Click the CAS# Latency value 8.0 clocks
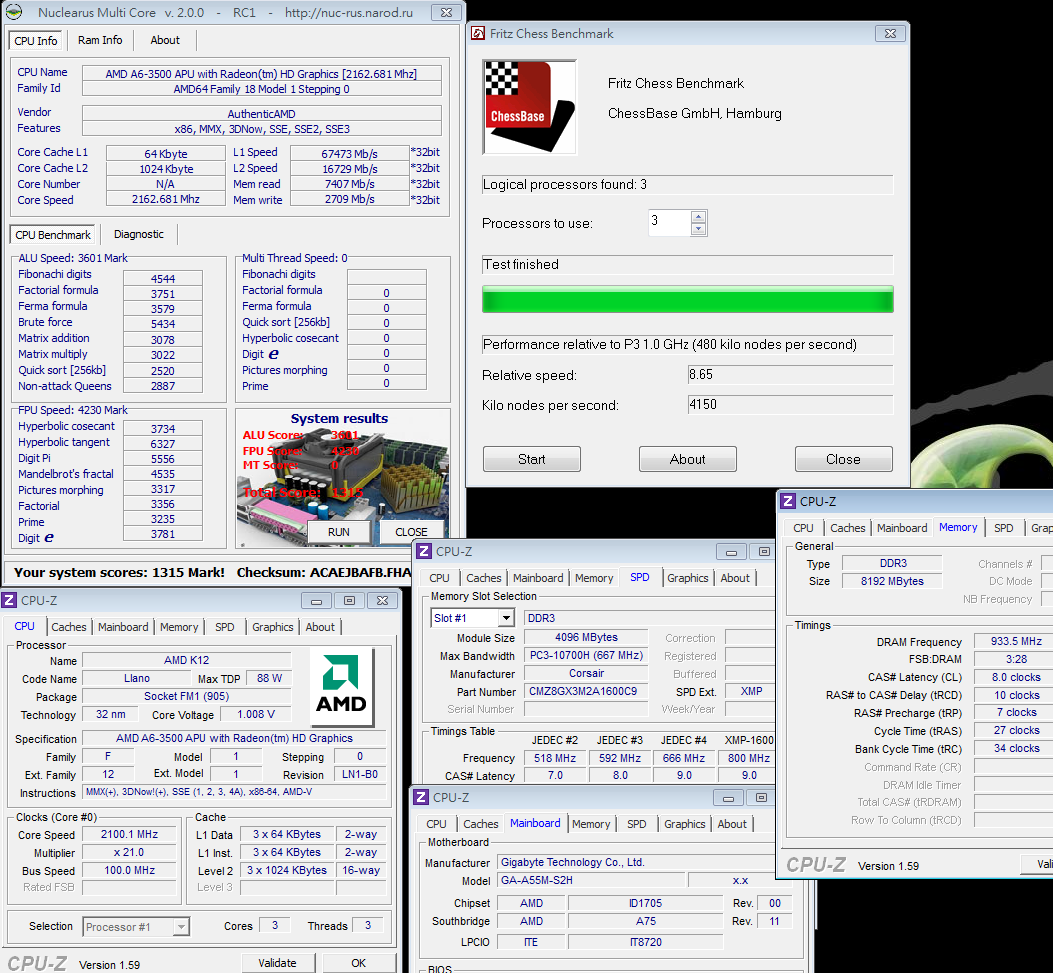 pyautogui.click(x=1016, y=678)
